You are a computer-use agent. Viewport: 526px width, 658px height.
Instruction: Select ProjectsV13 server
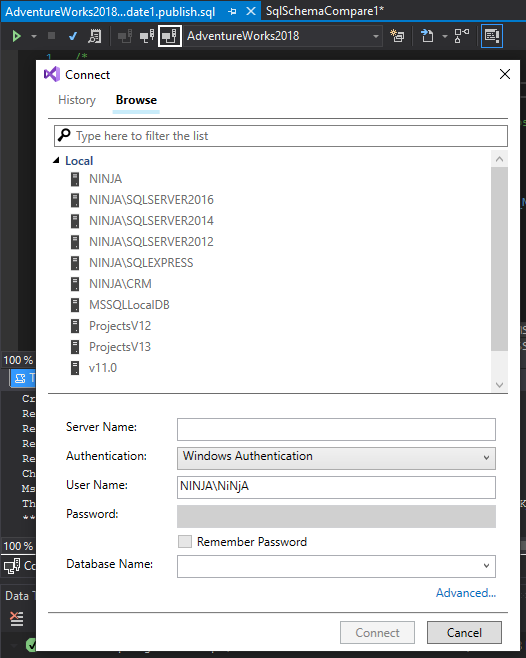tap(120, 347)
